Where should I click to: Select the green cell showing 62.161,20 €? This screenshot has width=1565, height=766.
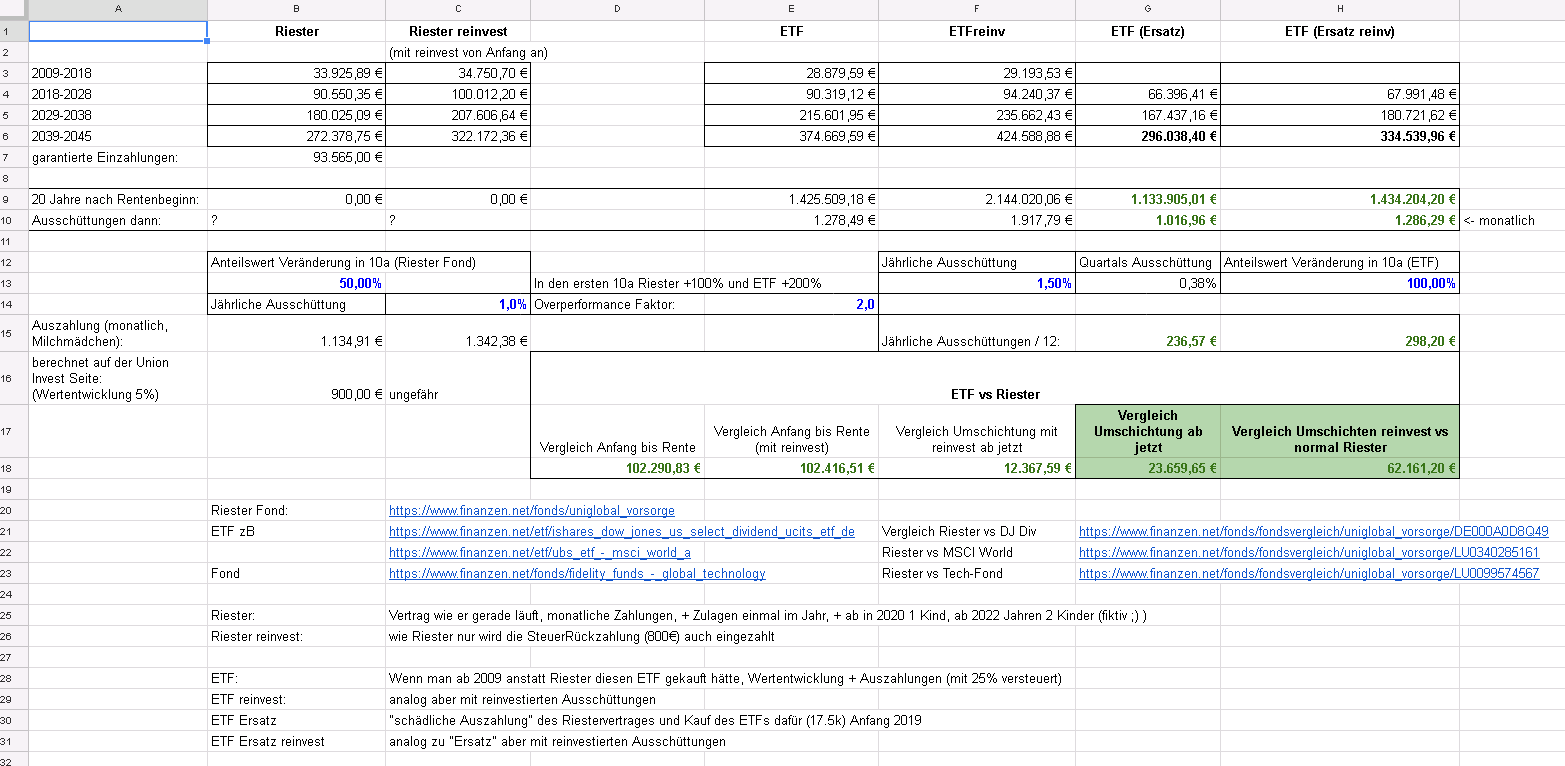coord(1339,468)
